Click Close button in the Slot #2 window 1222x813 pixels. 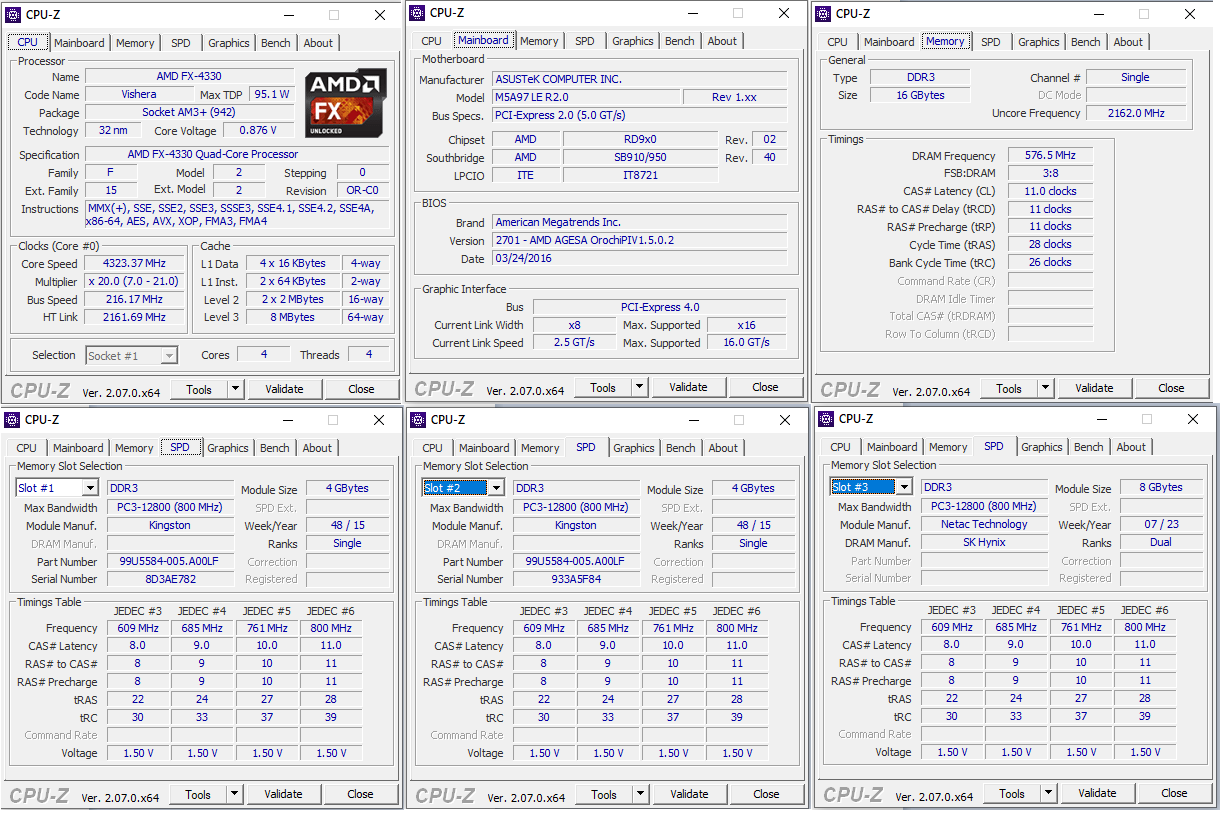click(766, 794)
